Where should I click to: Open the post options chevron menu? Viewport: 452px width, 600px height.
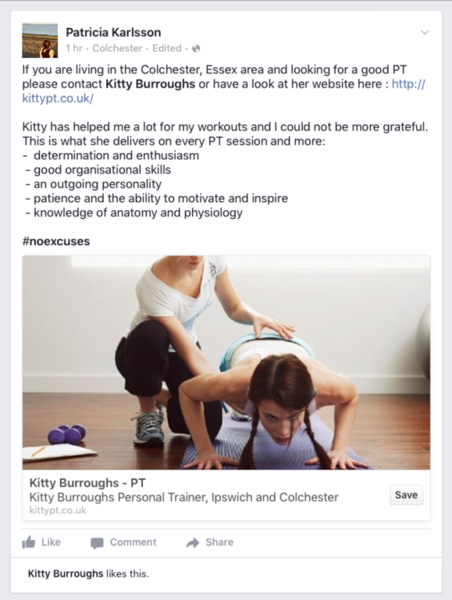click(424, 33)
